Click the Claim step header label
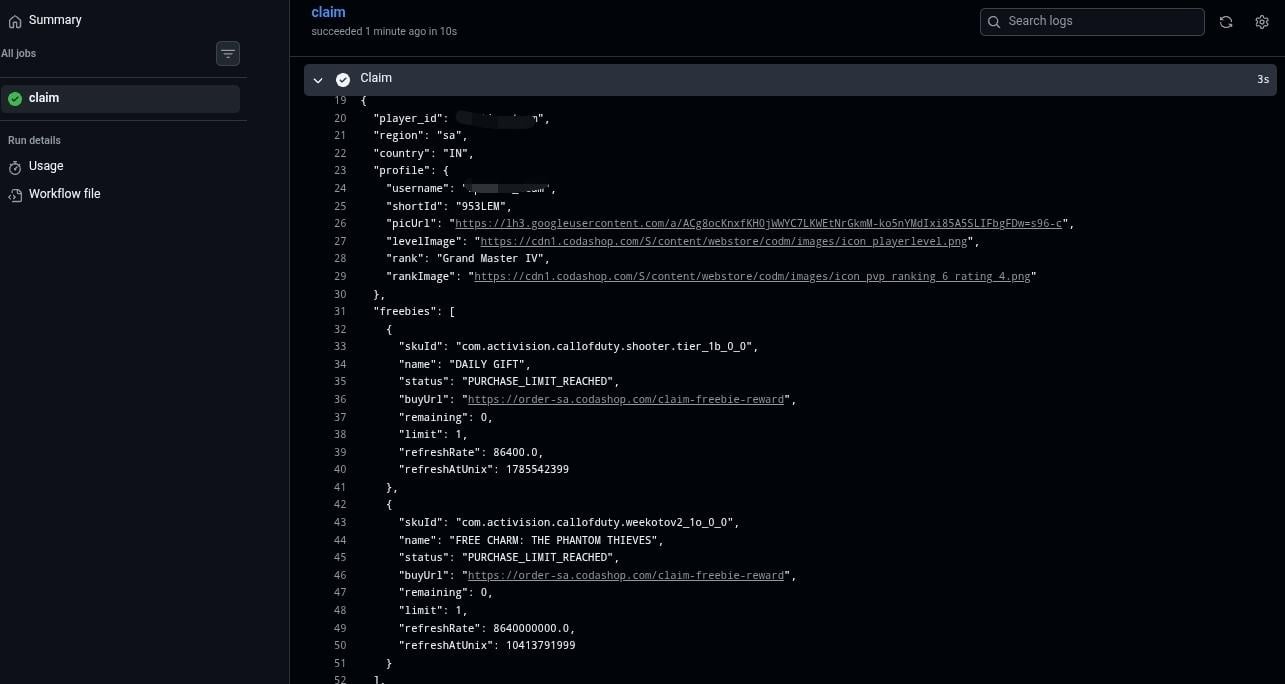 pos(376,78)
